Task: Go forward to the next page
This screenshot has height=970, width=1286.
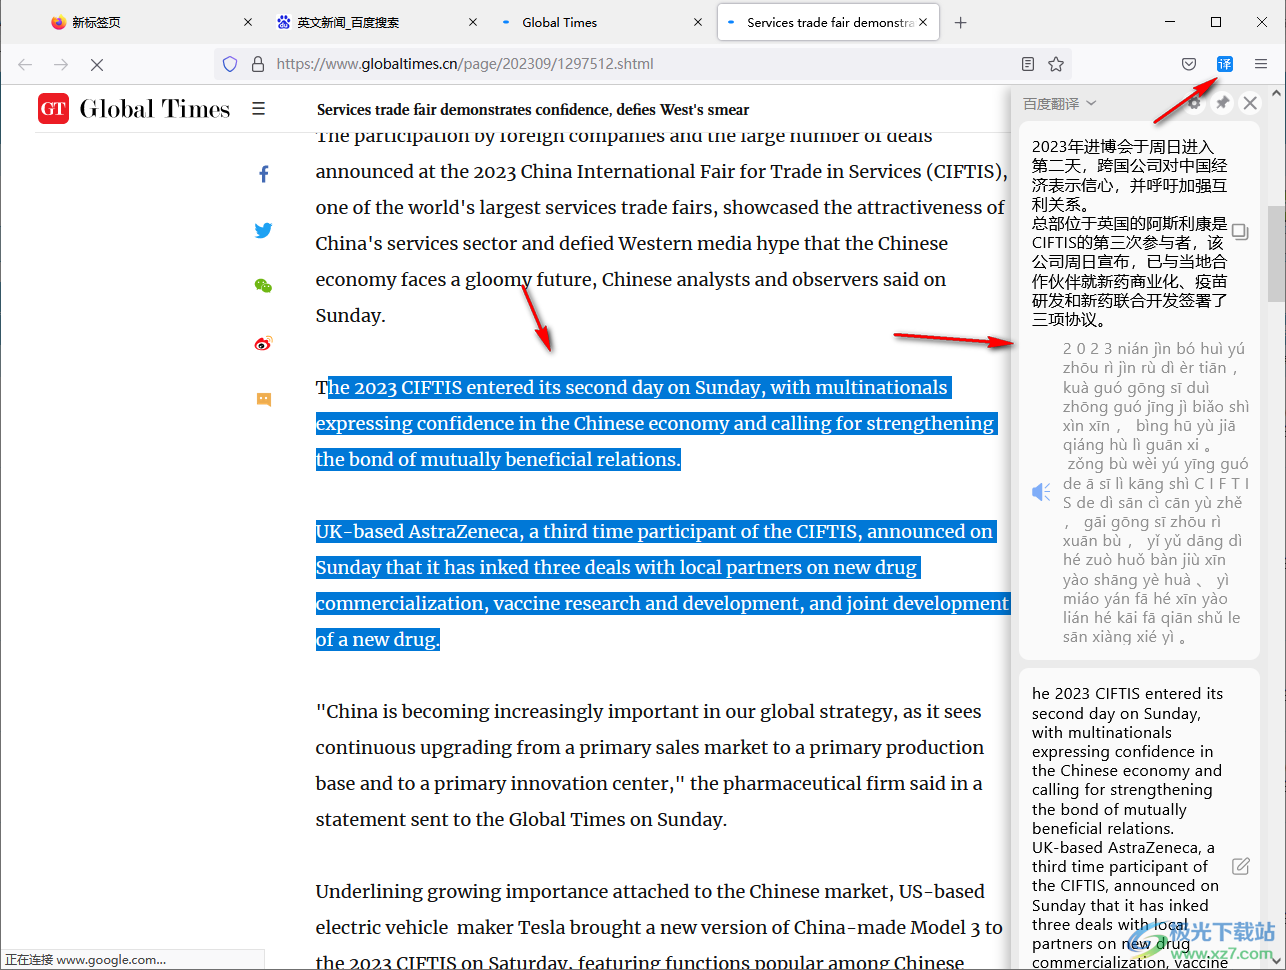Action: (61, 64)
